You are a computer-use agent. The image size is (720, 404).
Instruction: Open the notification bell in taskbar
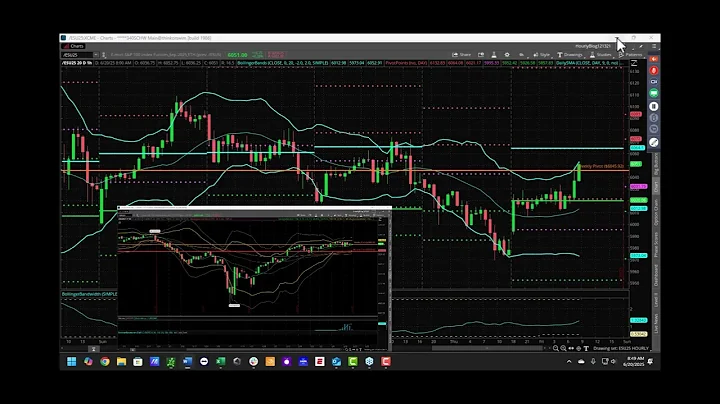click(x=650, y=362)
